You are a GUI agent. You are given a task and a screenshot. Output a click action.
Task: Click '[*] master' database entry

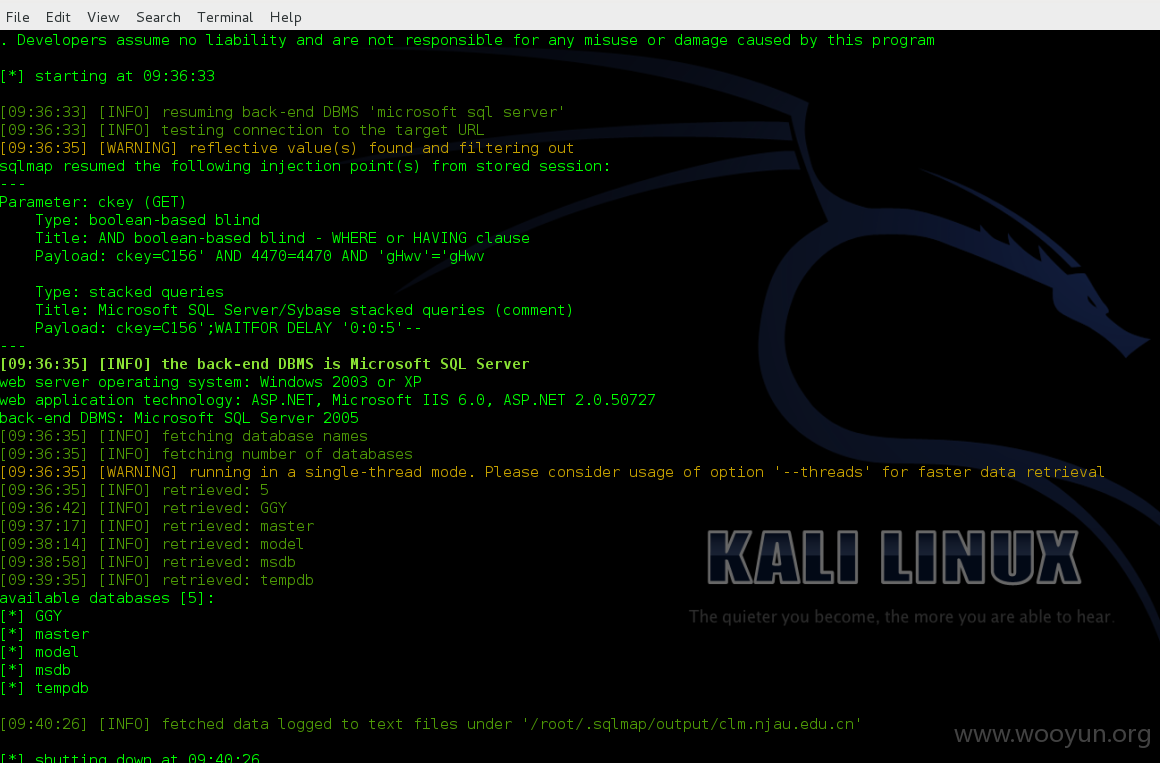[x=44, y=634]
